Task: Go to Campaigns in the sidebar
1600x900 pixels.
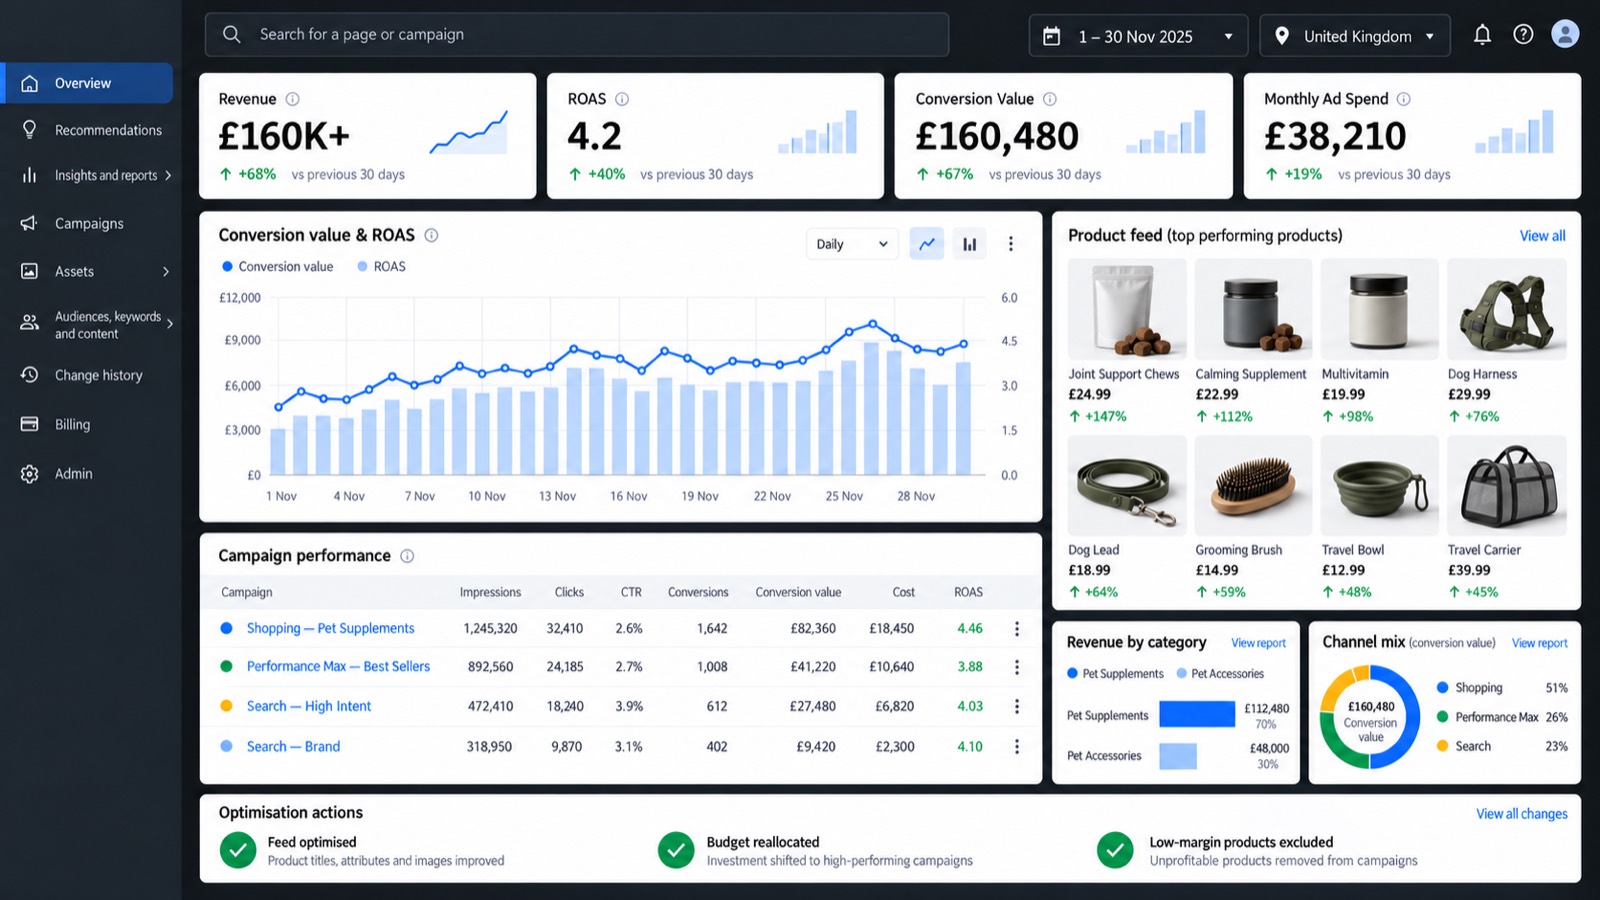Action: [x=89, y=223]
